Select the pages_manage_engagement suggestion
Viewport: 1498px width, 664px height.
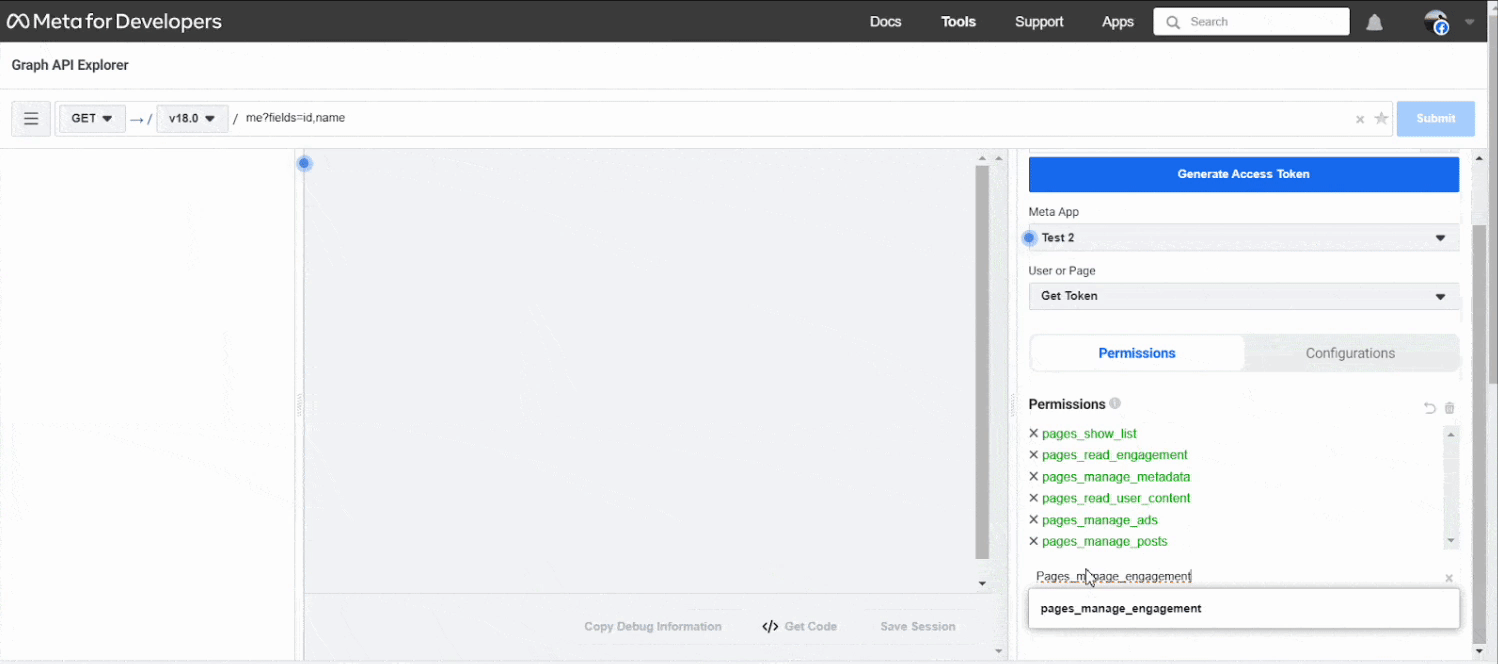1120,608
